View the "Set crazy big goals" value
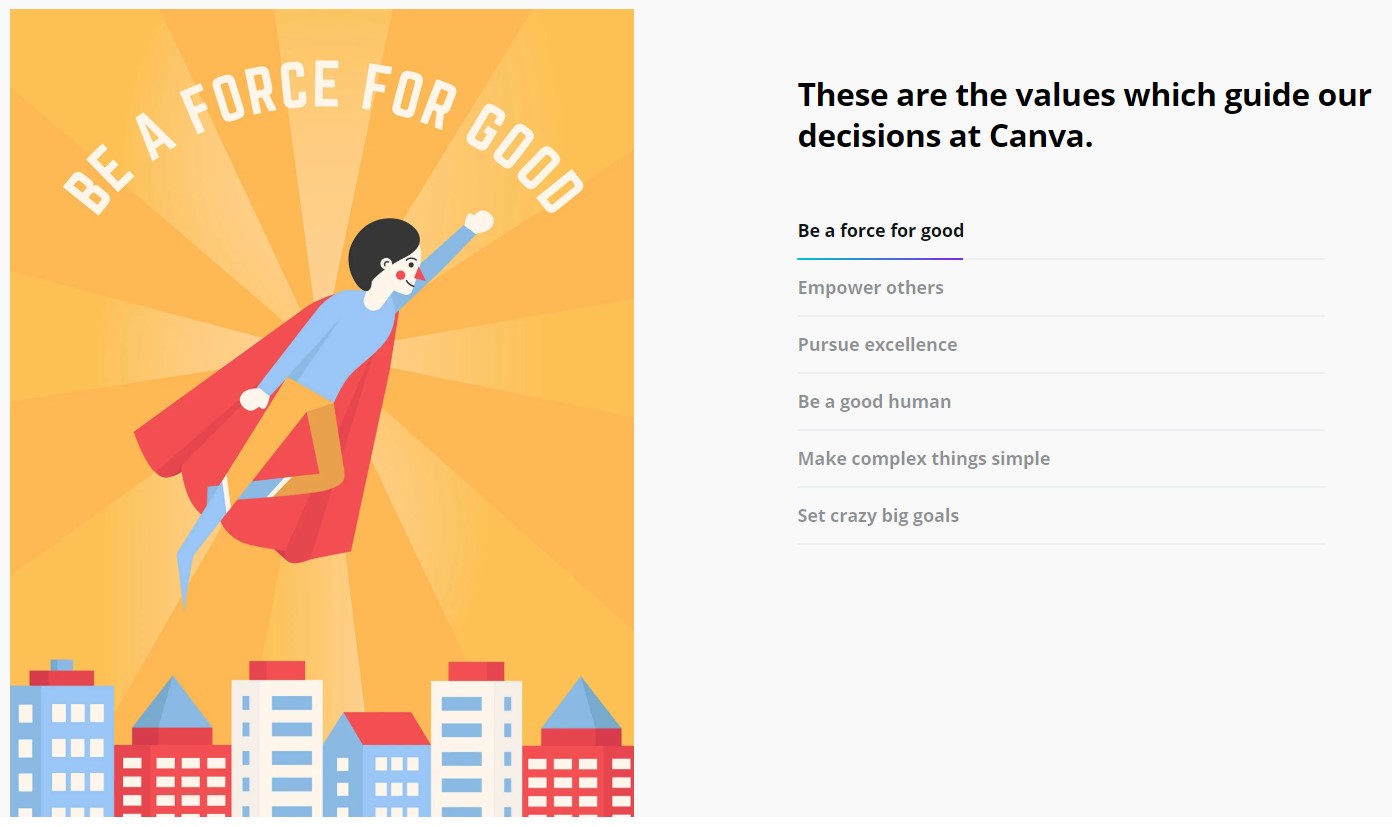 click(x=878, y=516)
